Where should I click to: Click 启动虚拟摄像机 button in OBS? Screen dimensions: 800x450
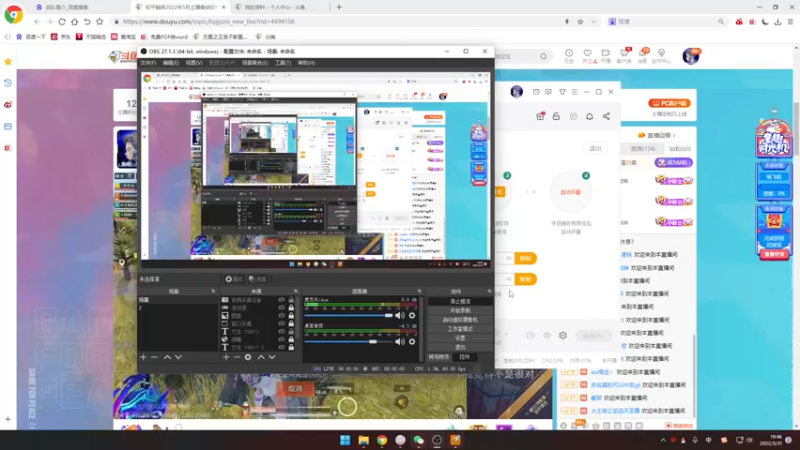click(x=460, y=320)
